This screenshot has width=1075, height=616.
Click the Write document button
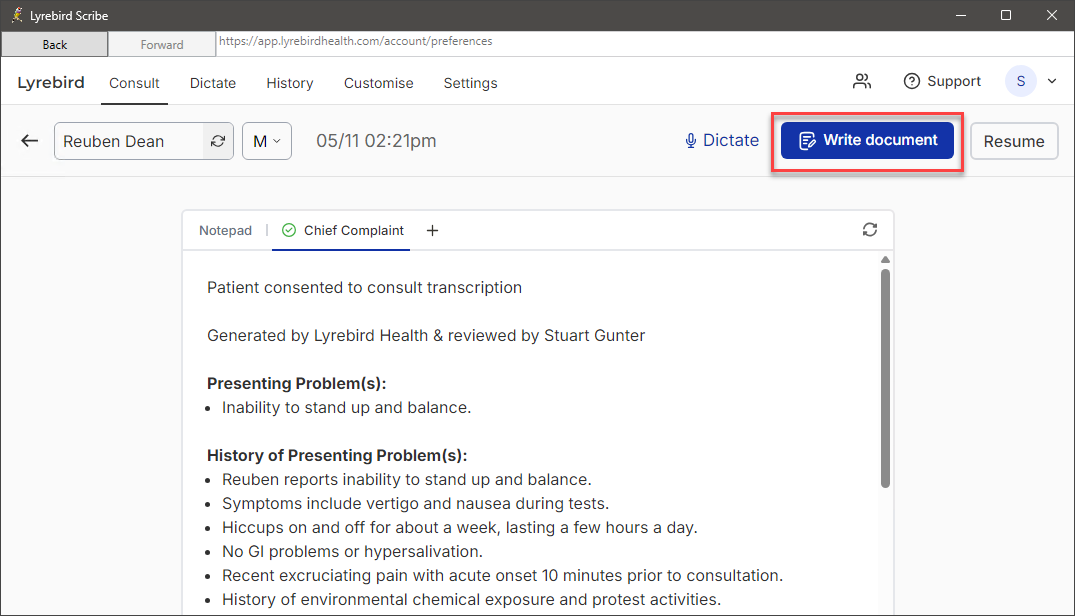[867, 140]
